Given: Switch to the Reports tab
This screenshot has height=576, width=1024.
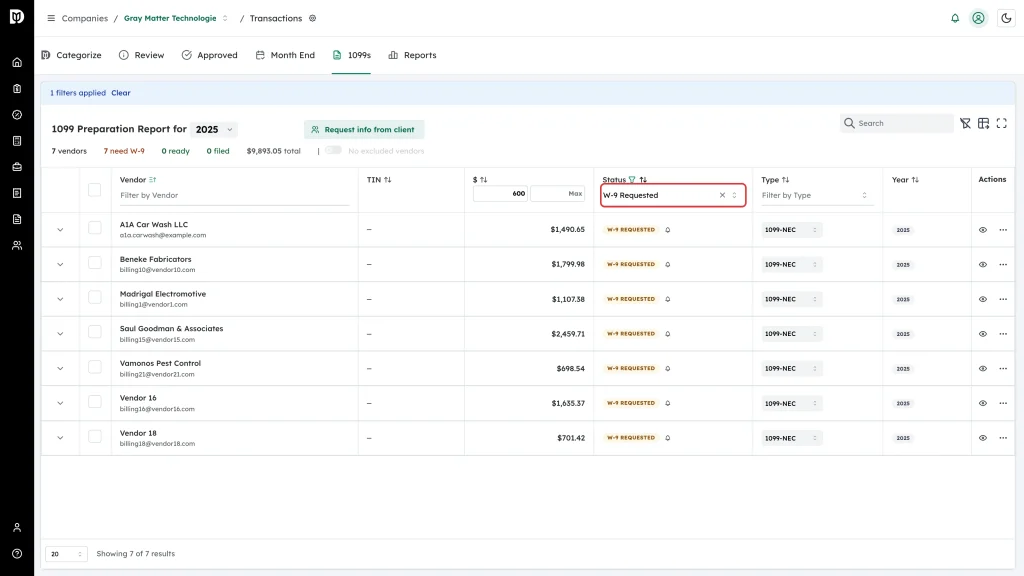Looking at the screenshot, I should 412,56.
